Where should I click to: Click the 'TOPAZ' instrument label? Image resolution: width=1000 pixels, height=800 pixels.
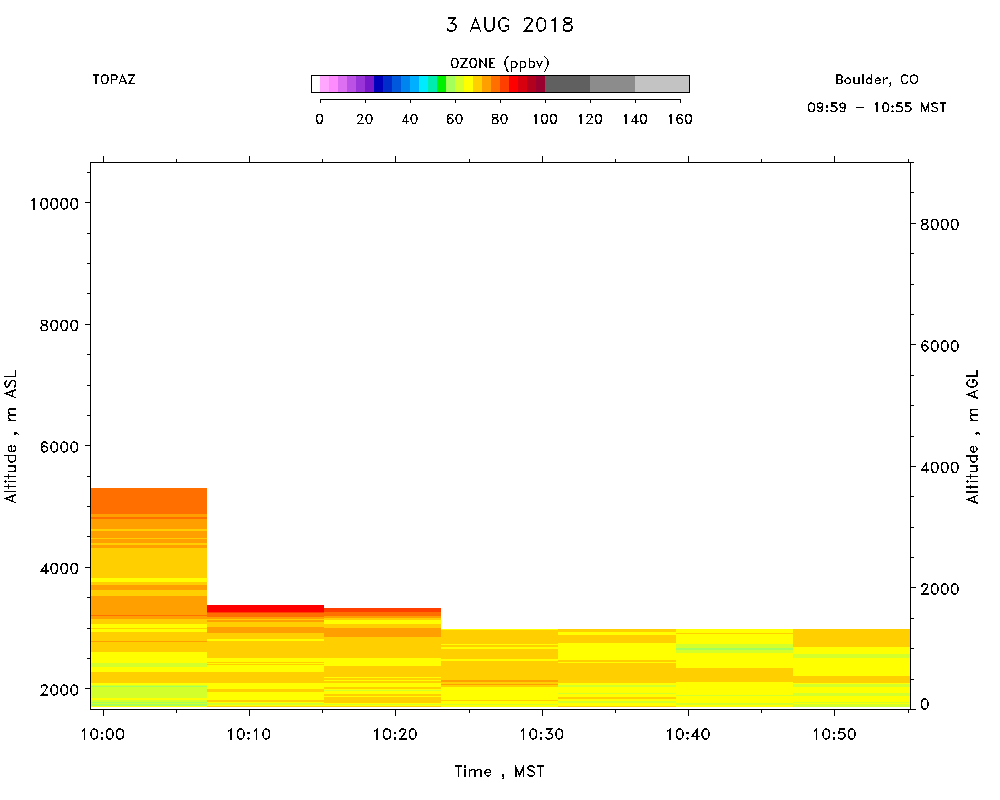tap(114, 80)
